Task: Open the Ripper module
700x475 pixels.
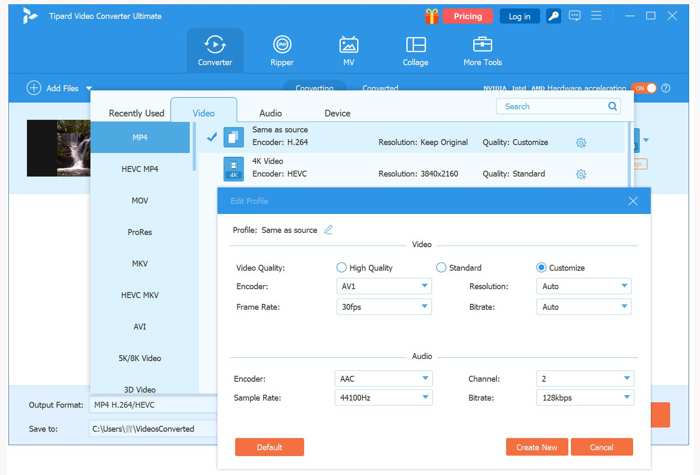Action: (x=282, y=50)
